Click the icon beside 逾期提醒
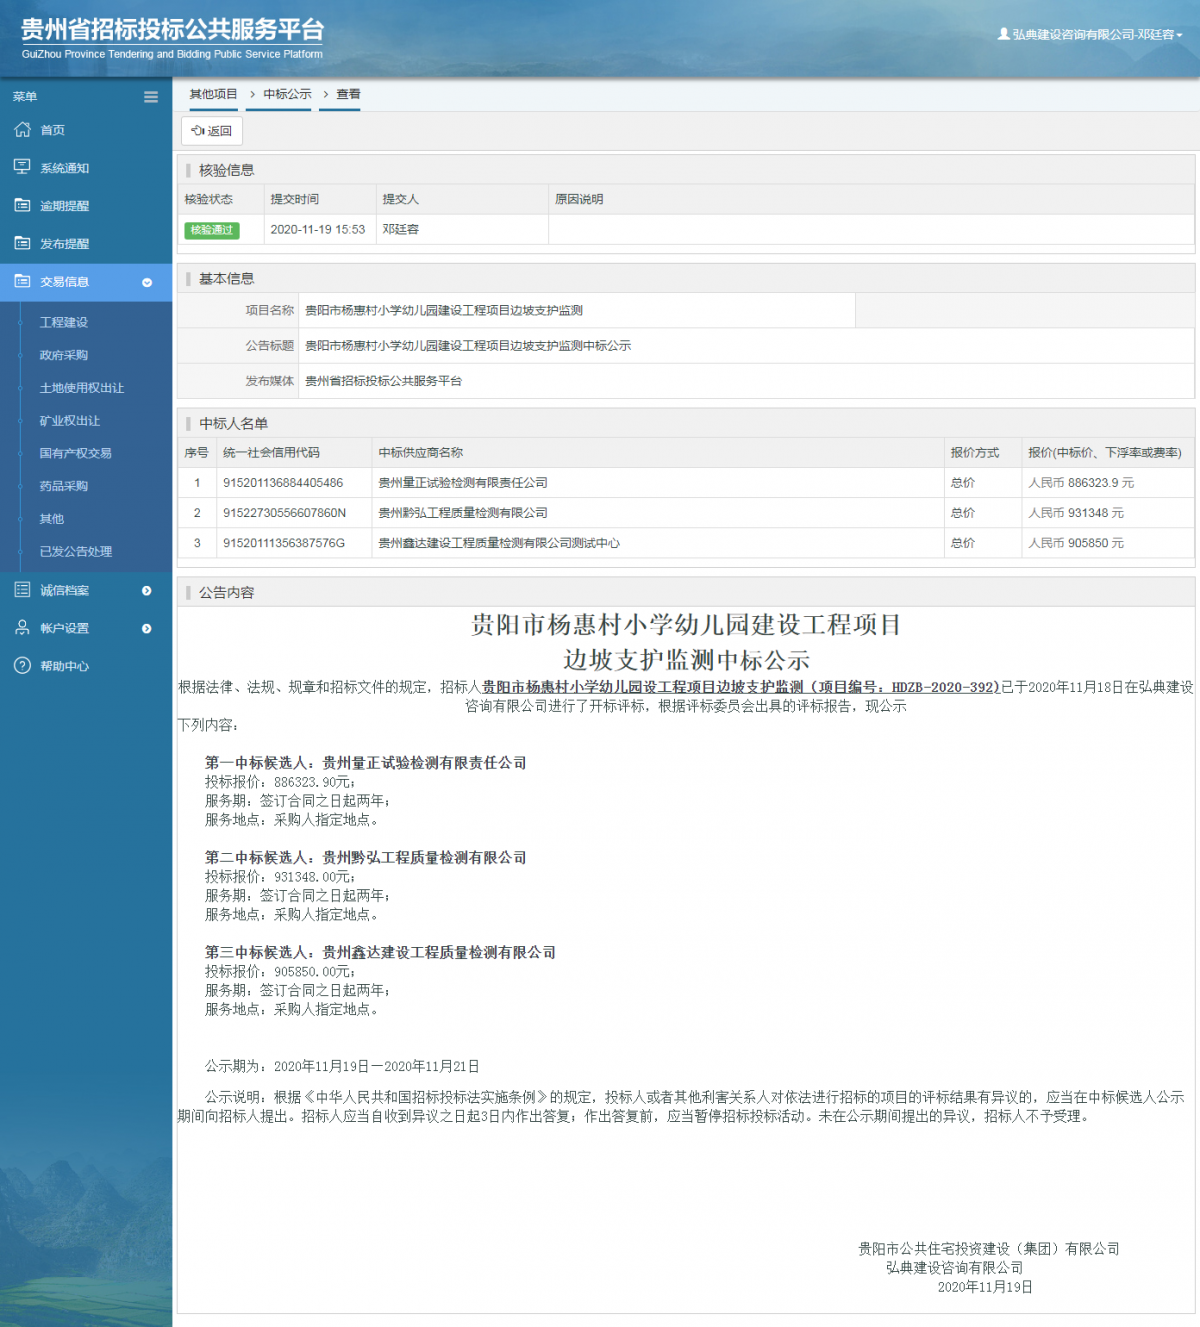The image size is (1200, 1327). pyautogui.click(x=22, y=205)
